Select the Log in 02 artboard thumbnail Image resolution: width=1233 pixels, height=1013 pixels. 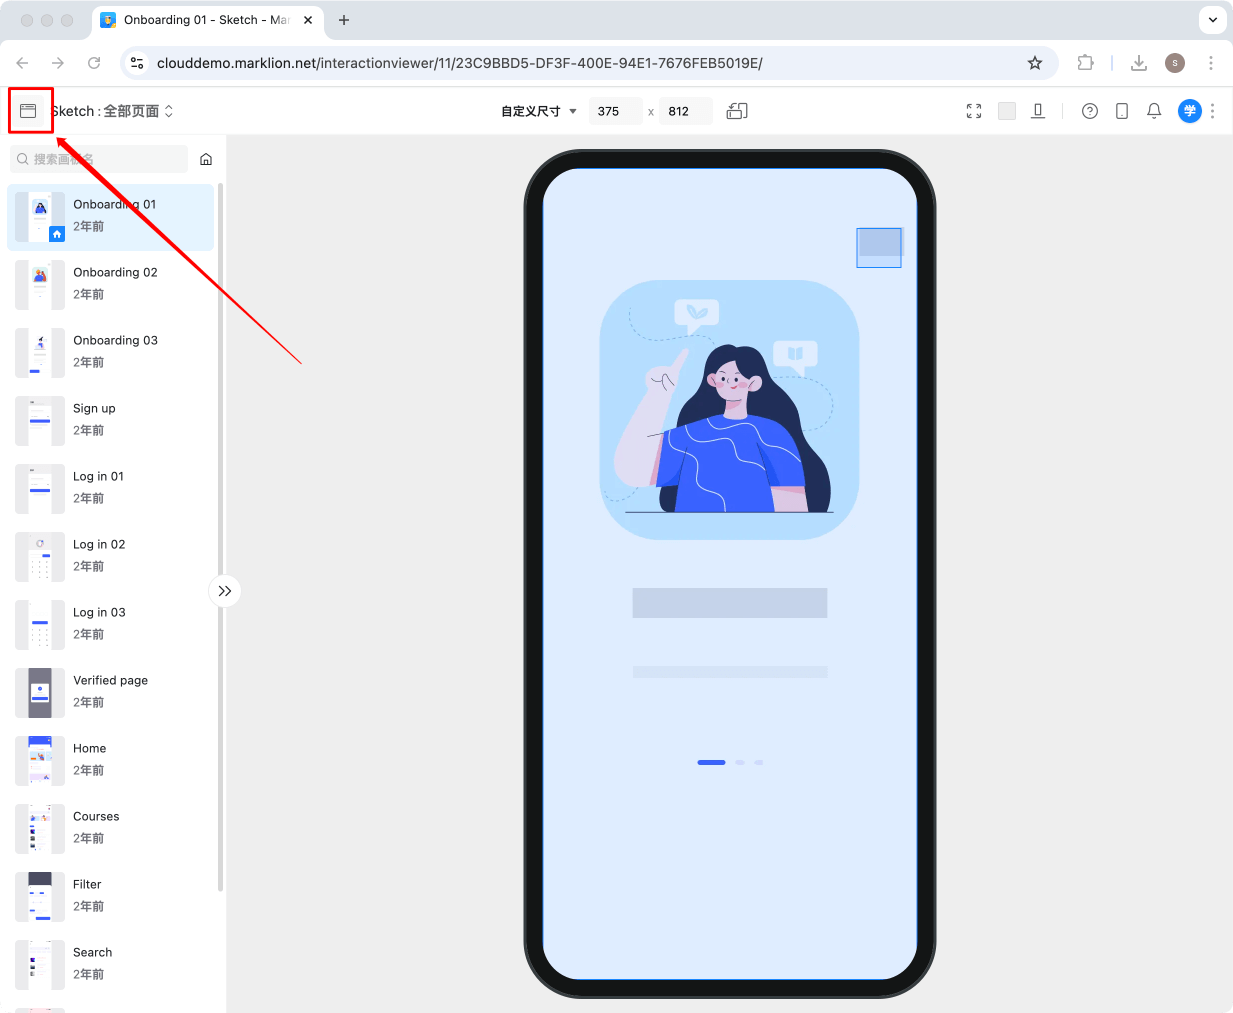pos(39,556)
